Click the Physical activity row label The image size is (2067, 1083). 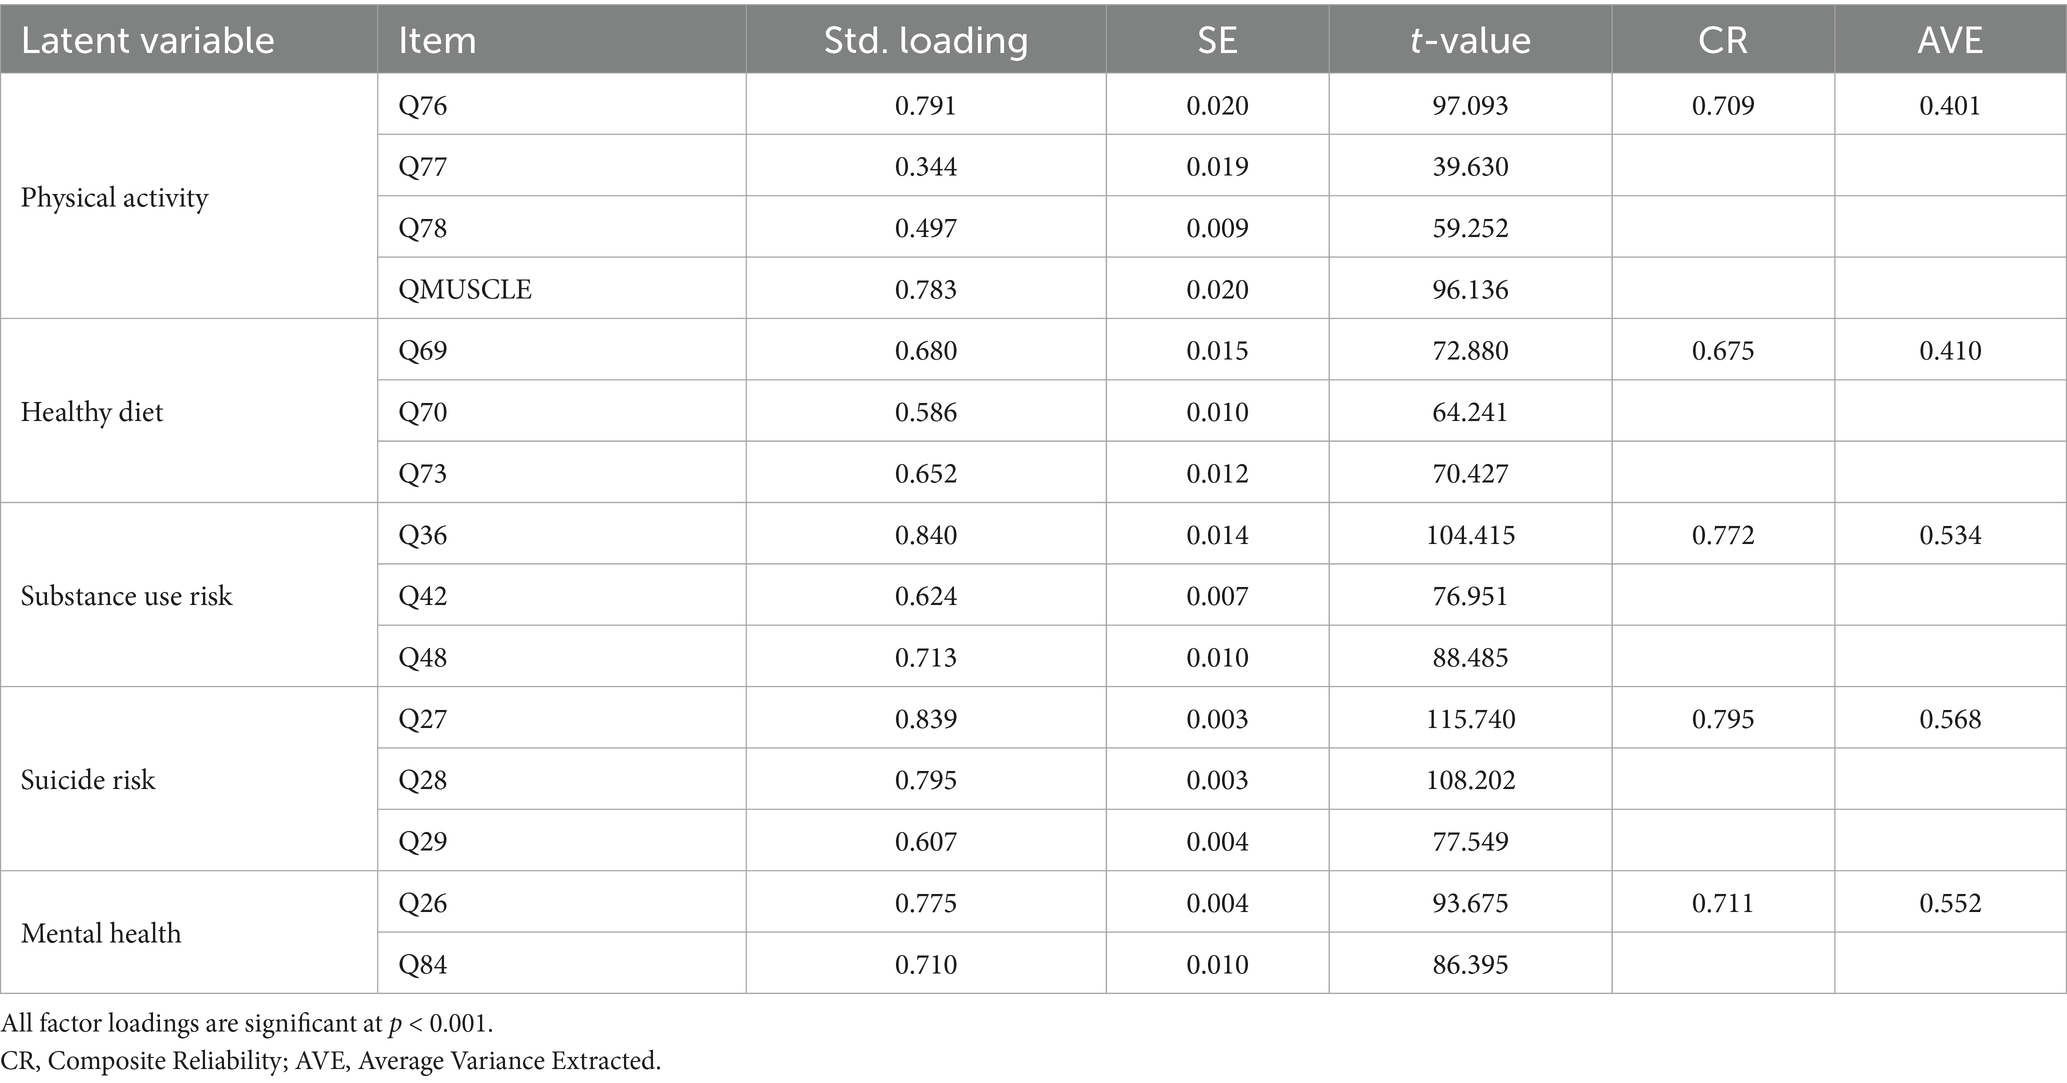115,198
